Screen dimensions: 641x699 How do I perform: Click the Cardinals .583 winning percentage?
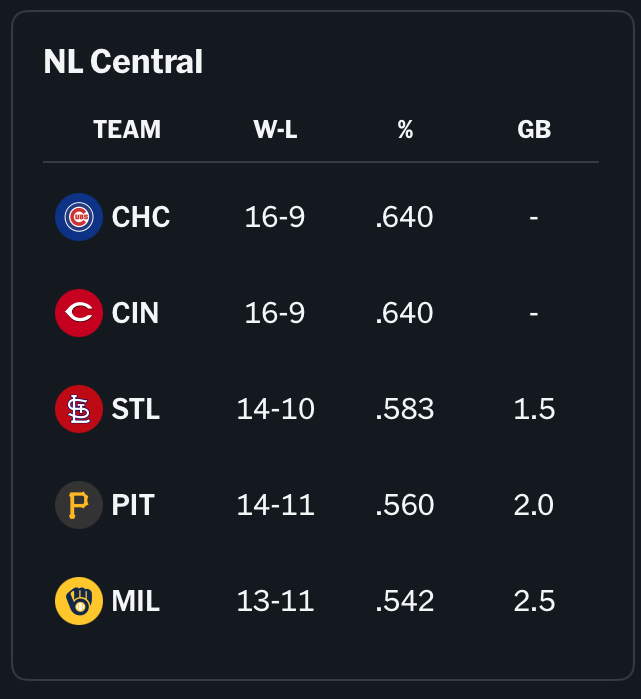pos(404,409)
